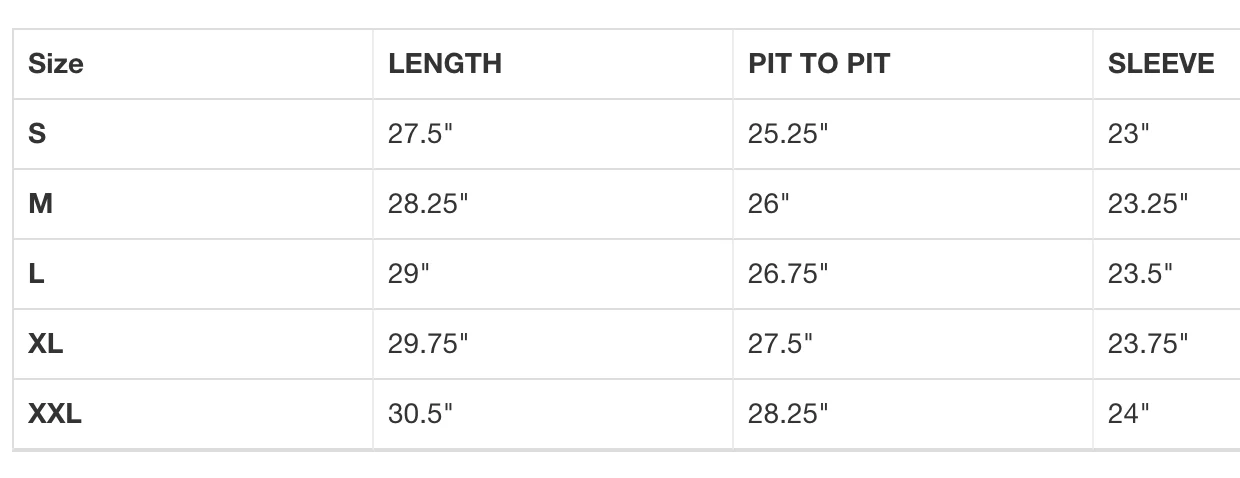Select the M size row label
Screen dimensions: 1240x478
coord(41,204)
